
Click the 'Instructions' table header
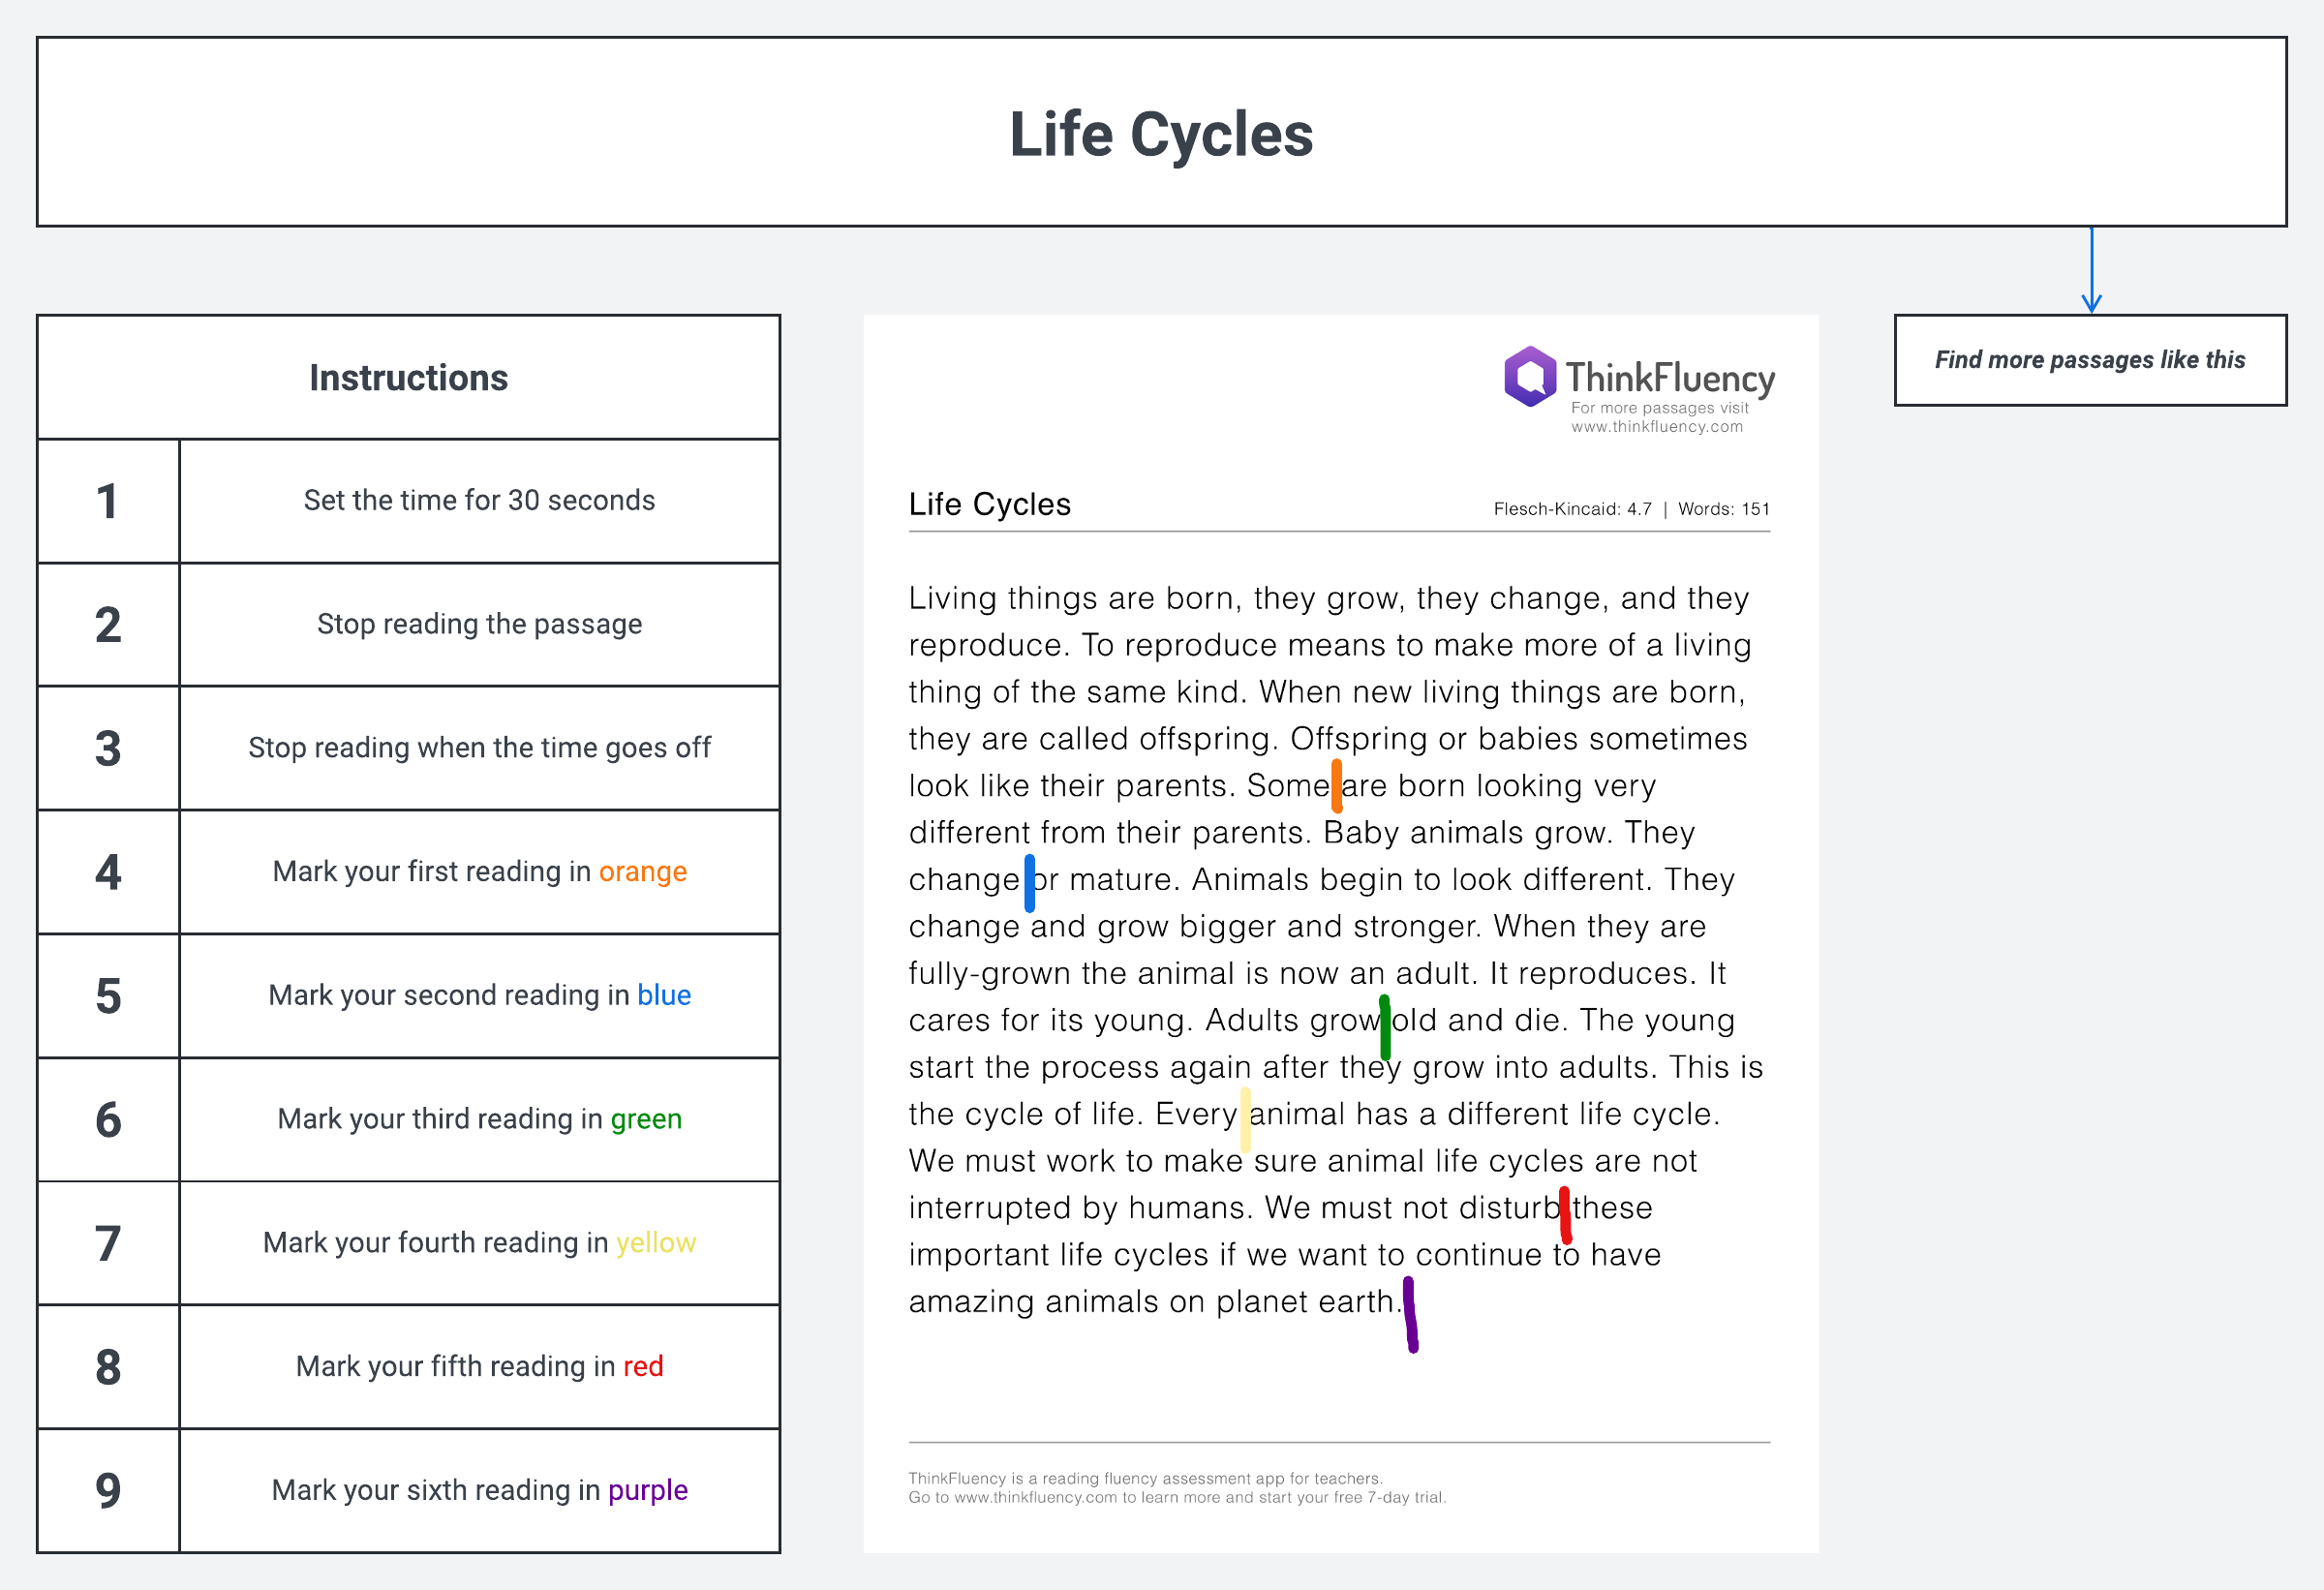(x=408, y=378)
